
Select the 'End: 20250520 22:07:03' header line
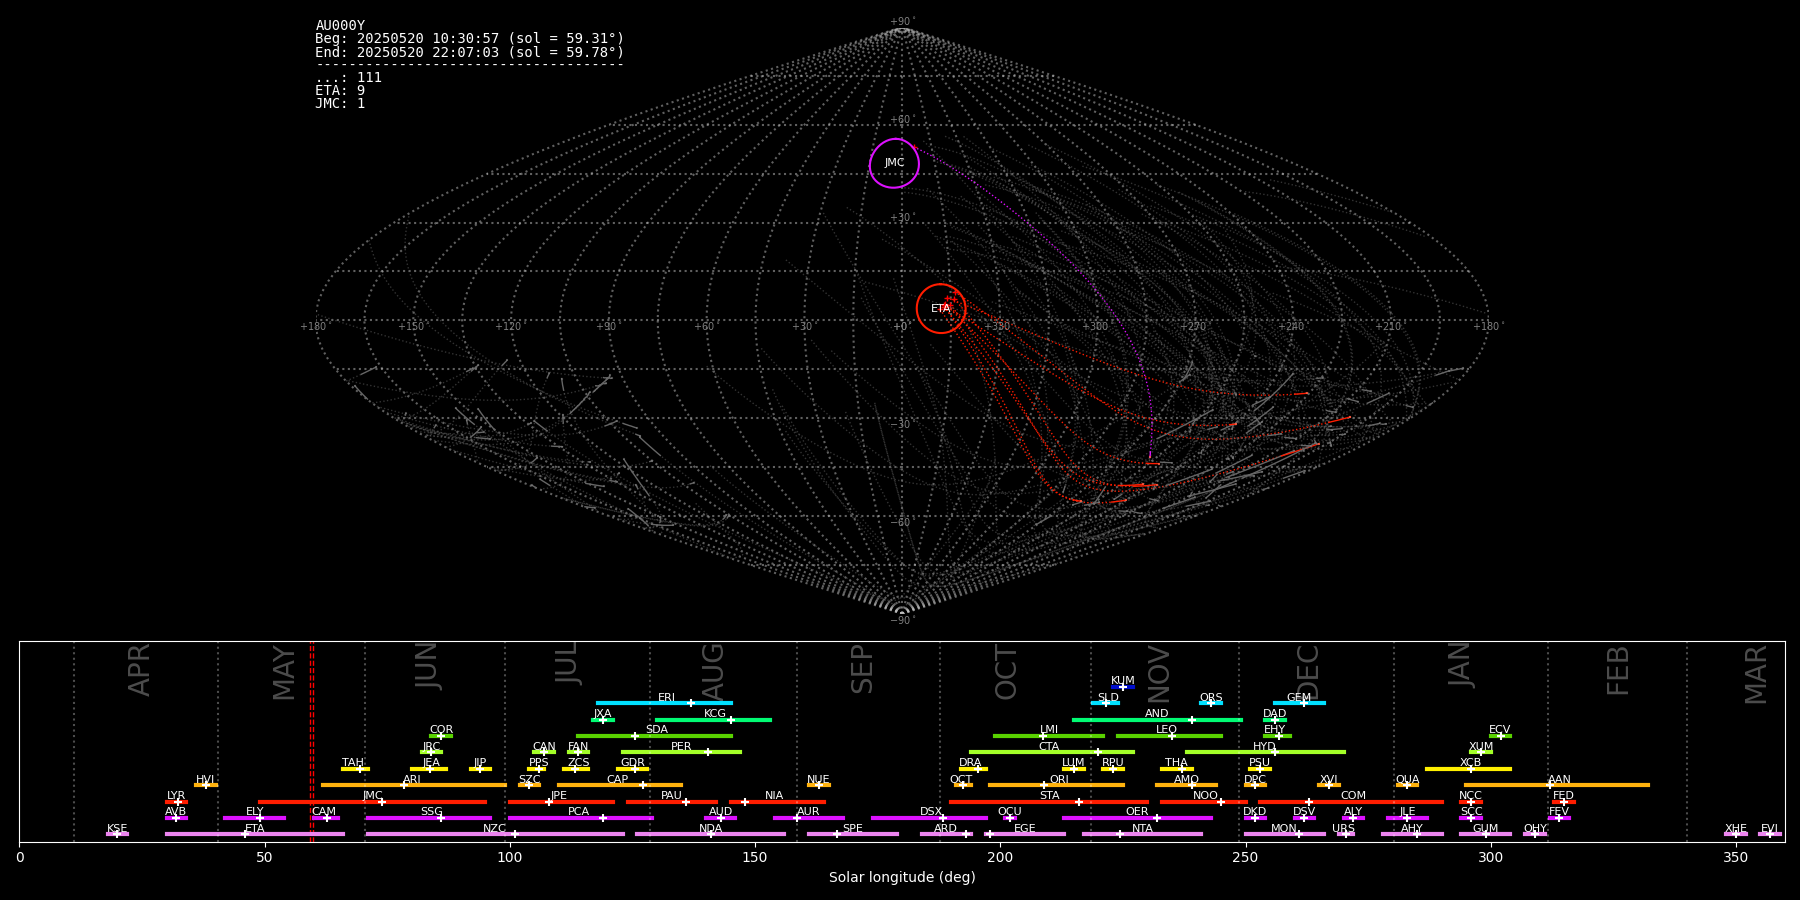tap(469, 52)
